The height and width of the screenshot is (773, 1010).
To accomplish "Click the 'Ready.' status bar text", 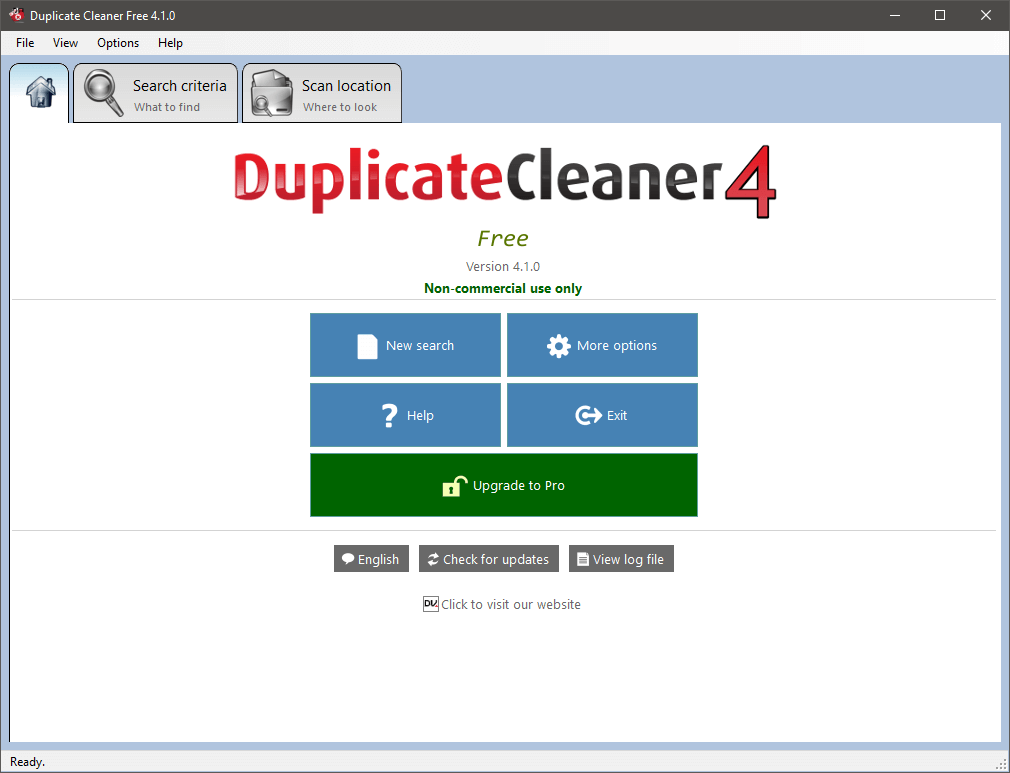I will pos(28,762).
